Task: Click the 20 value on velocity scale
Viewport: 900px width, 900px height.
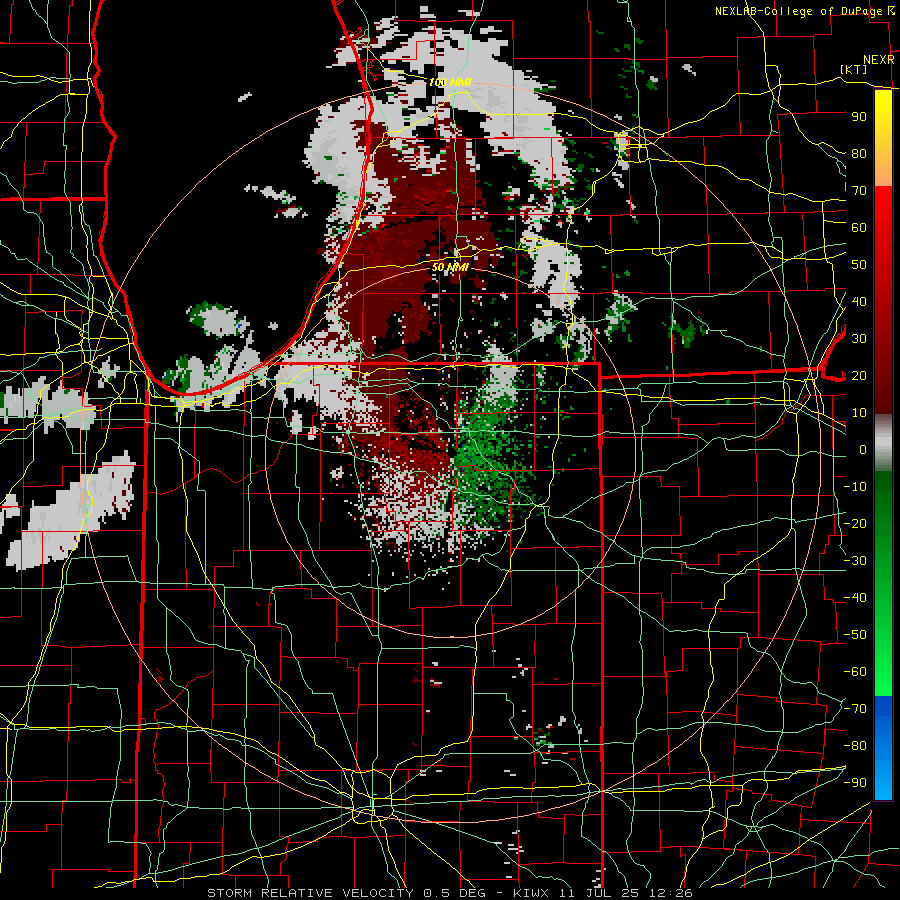Action: (859, 376)
